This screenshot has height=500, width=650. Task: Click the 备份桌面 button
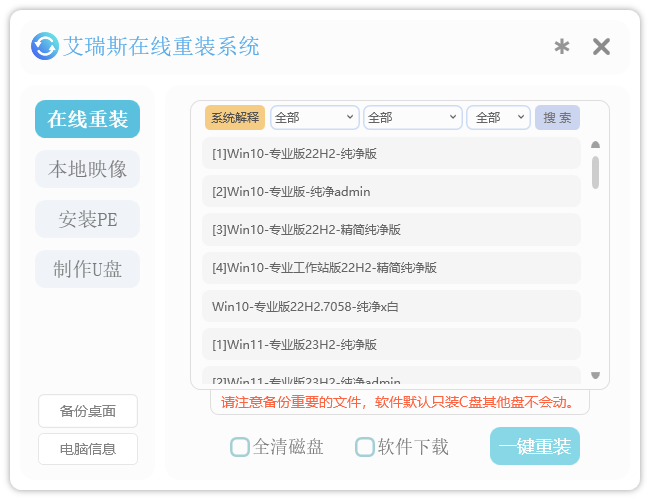(x=88, y=411)
